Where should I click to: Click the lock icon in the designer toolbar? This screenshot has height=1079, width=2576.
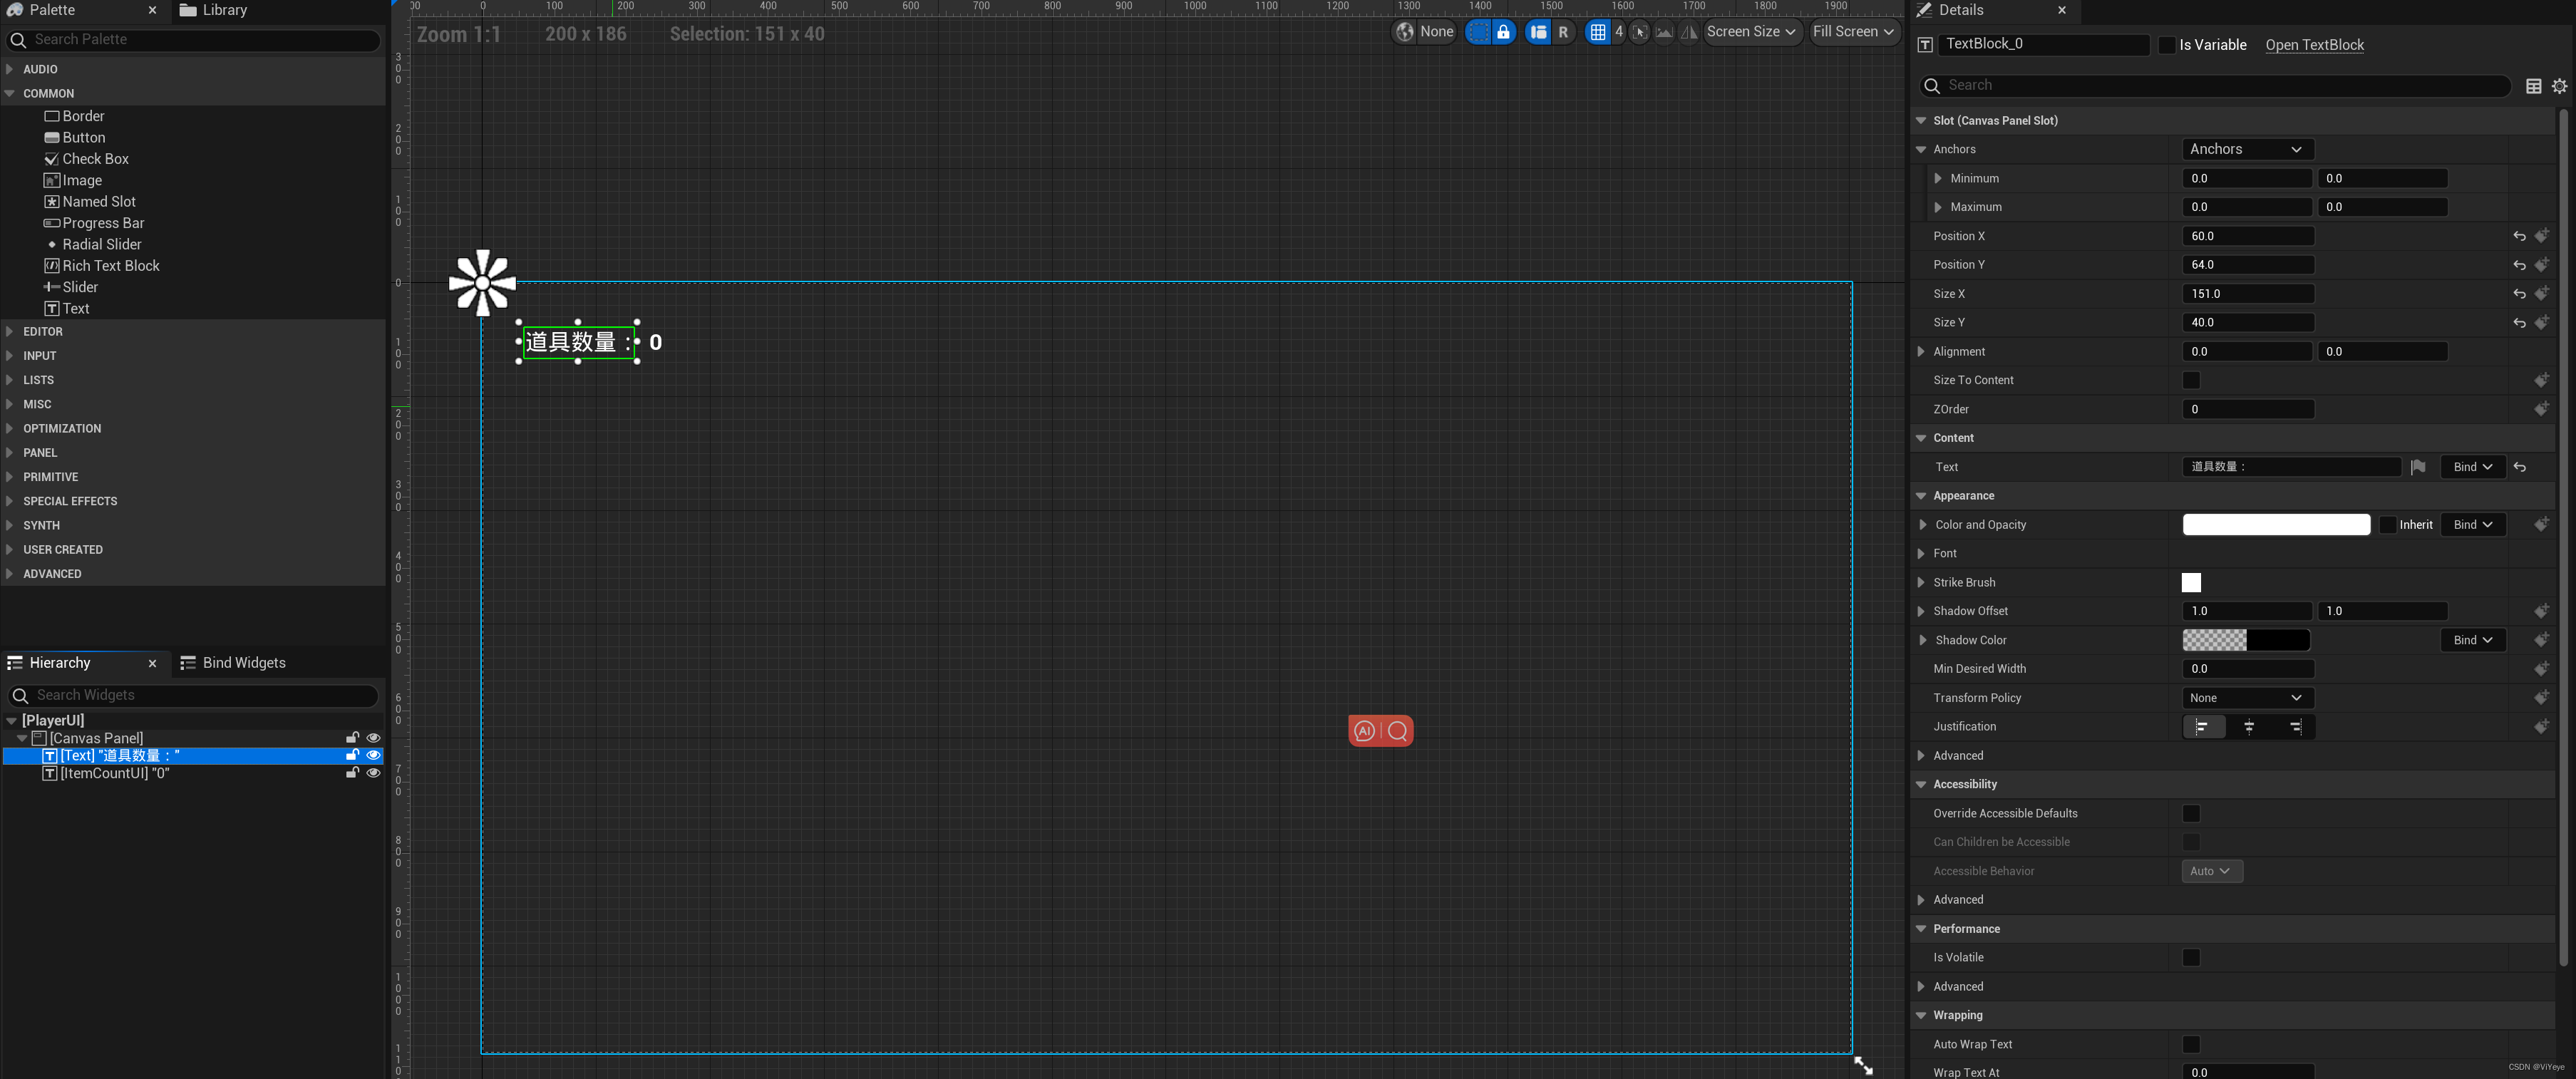pos(1503,32)
